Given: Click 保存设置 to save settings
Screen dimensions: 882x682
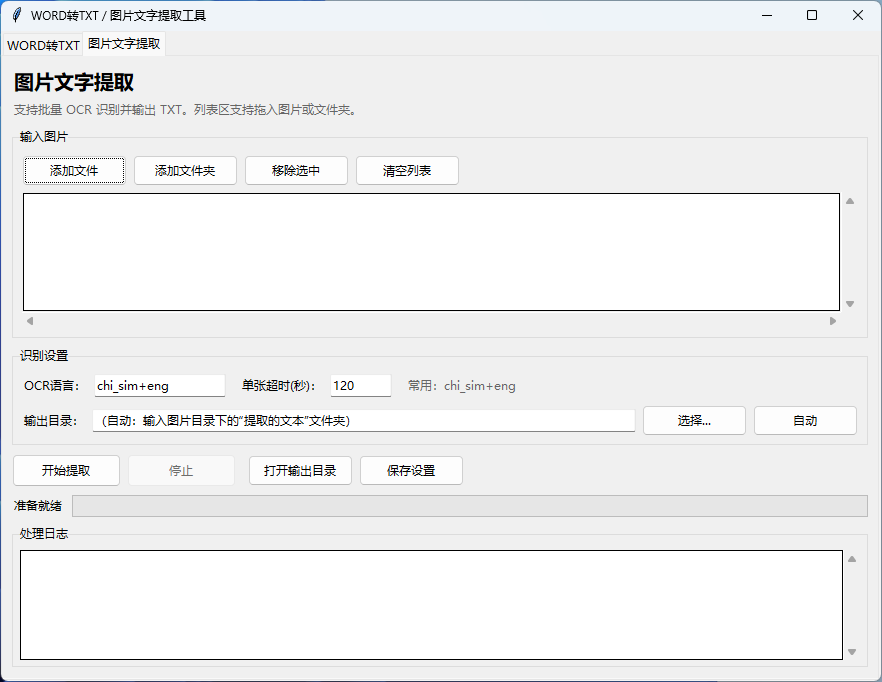Looking at the screenshot, I should (x=411, y=470).
